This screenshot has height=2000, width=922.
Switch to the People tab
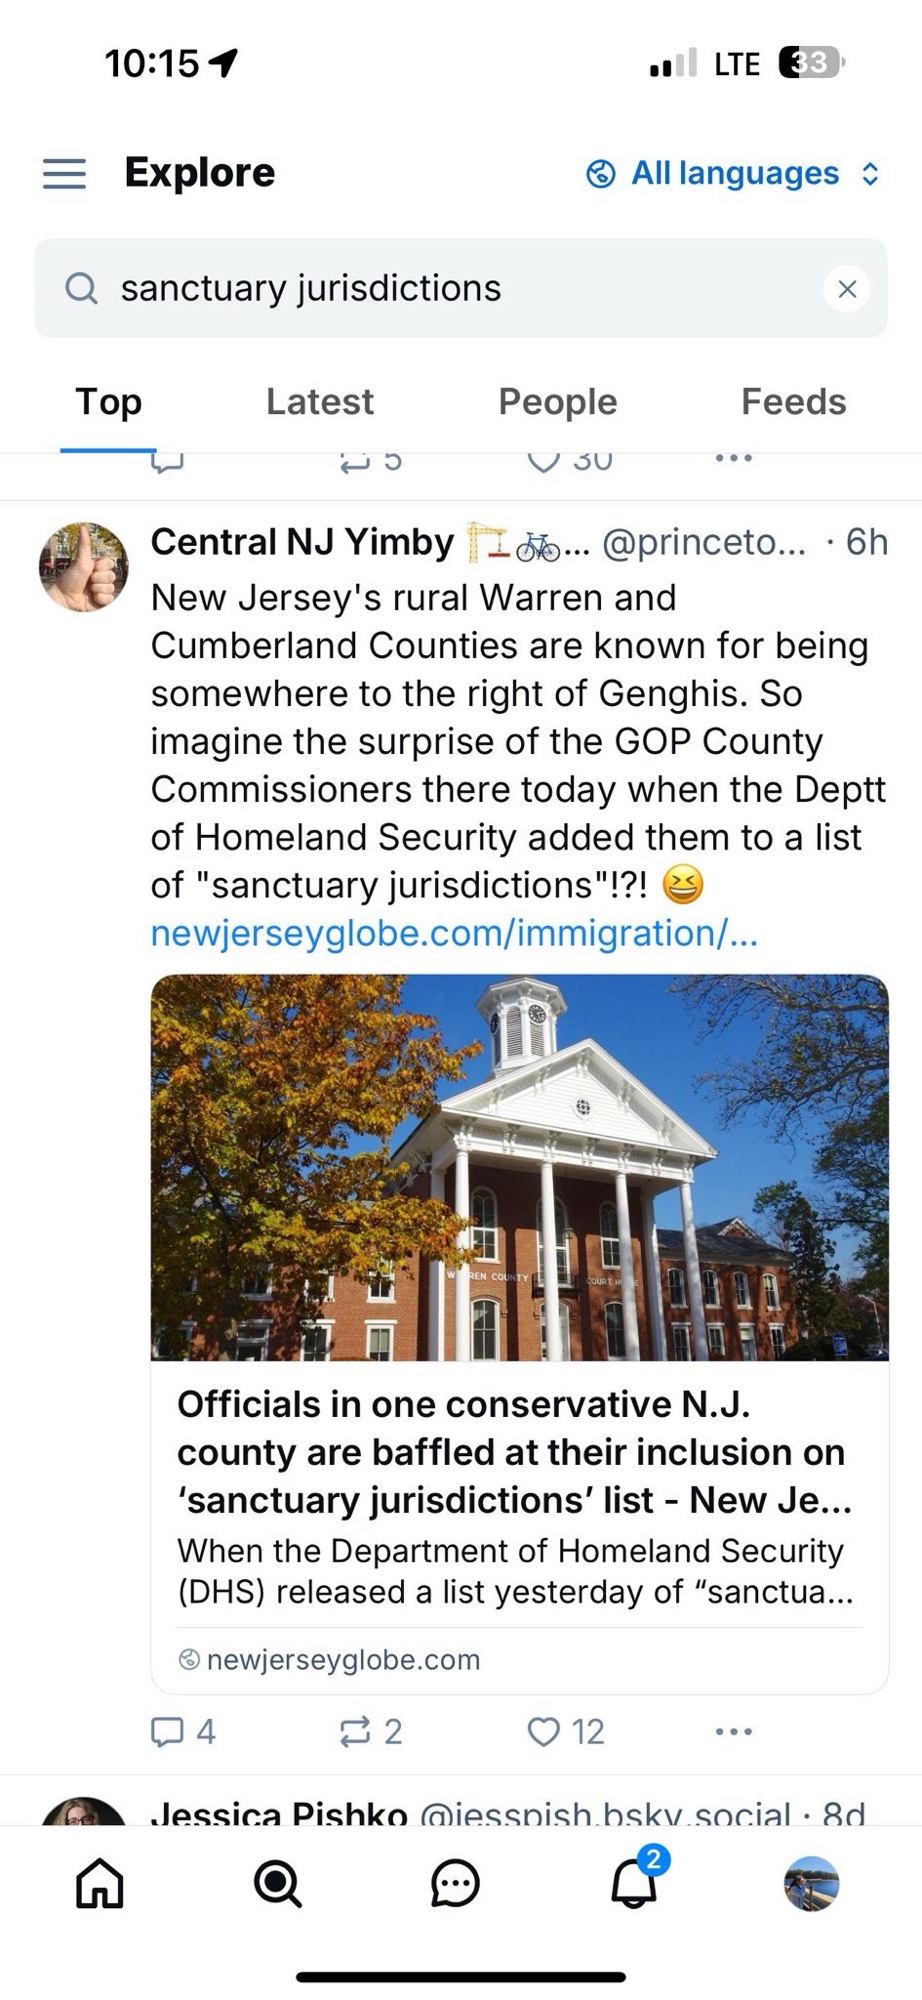pyautogui.click(x=557, y=402)
